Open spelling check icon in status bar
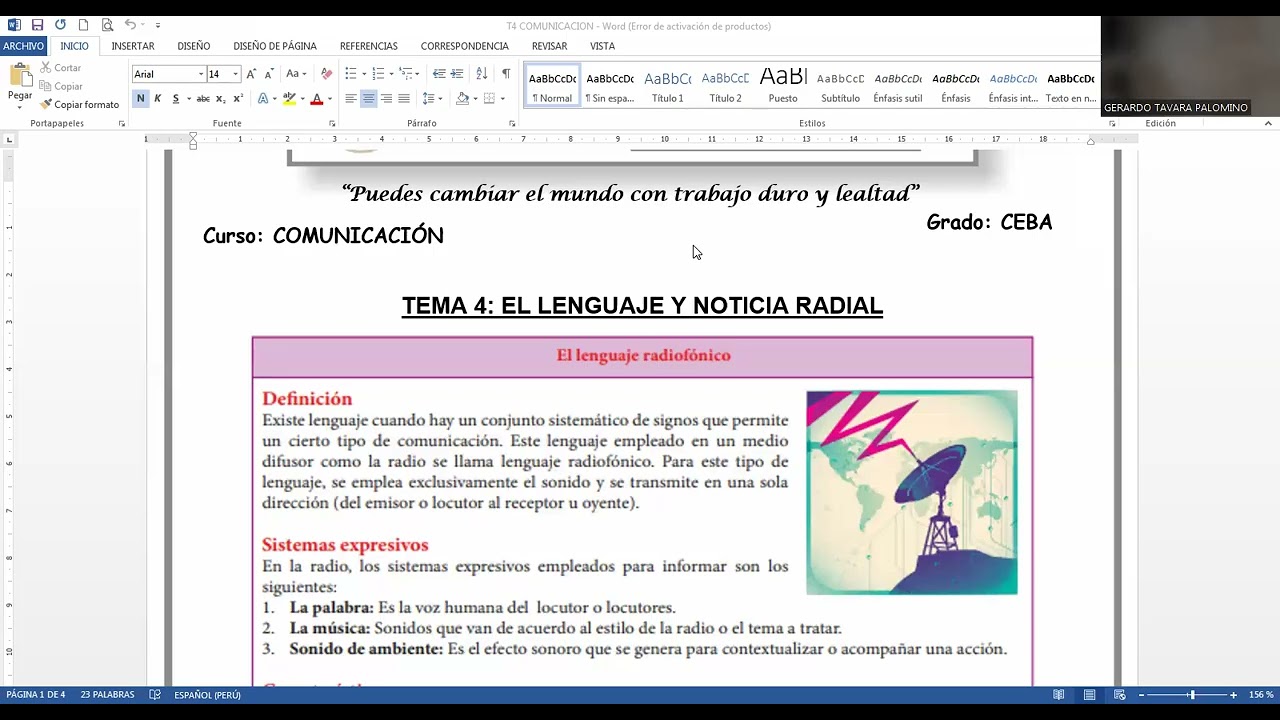Screen dimensions: 1280x720 coord(155,695)
